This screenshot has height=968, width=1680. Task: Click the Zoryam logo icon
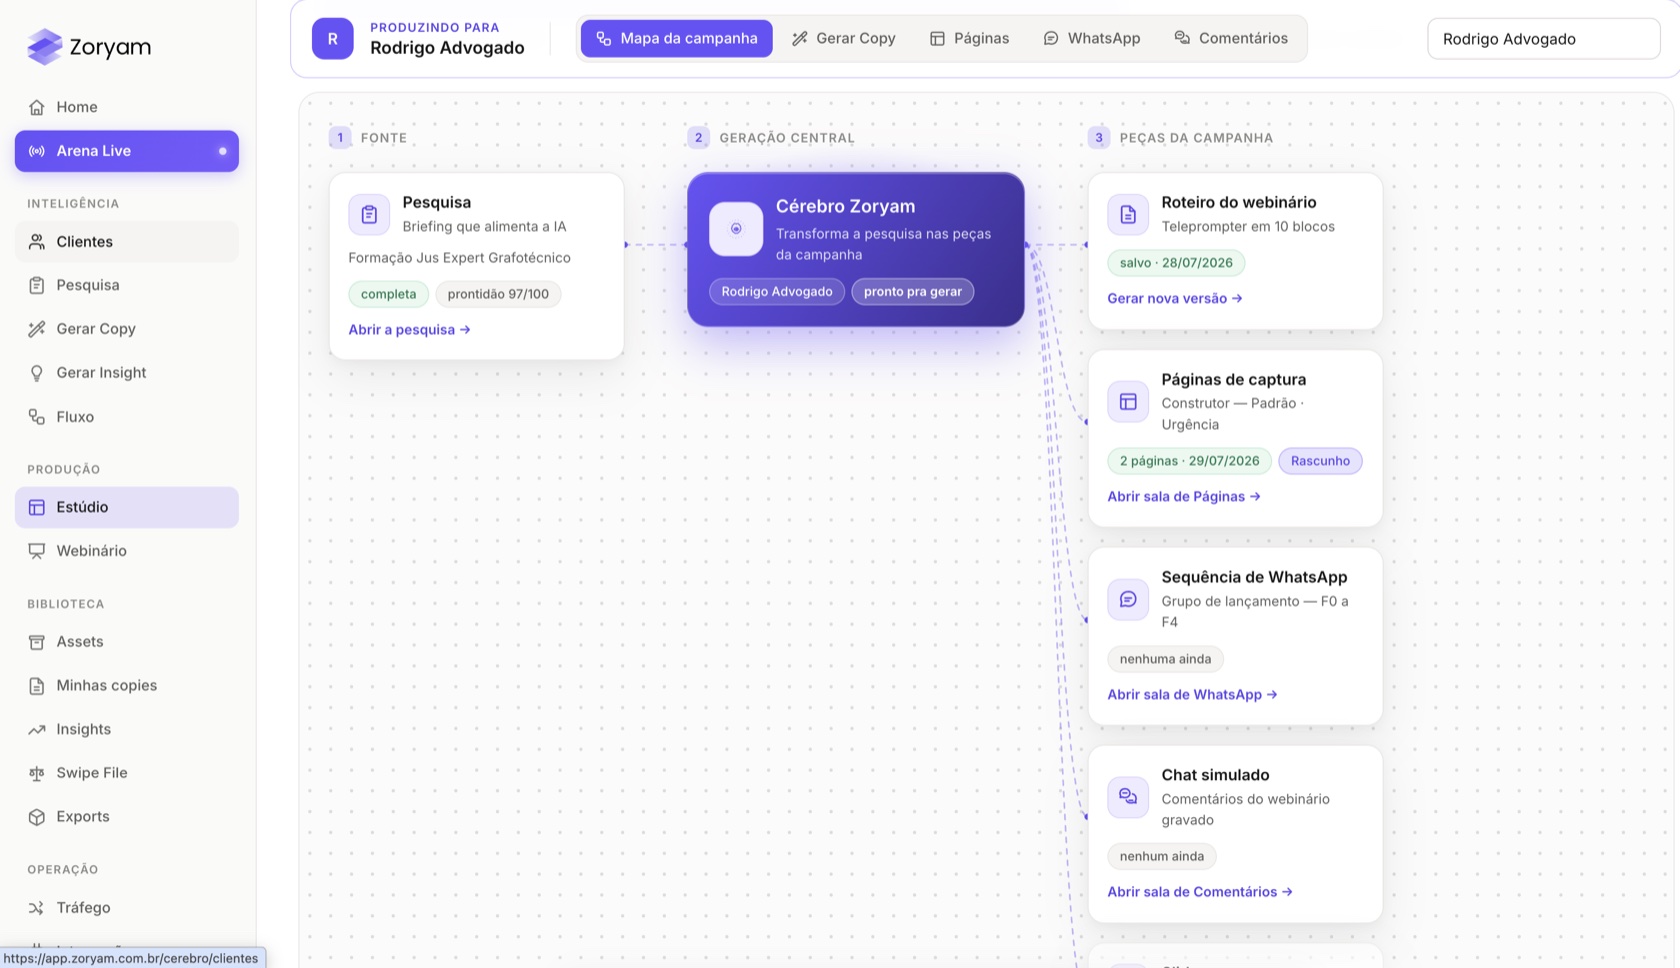44,46
